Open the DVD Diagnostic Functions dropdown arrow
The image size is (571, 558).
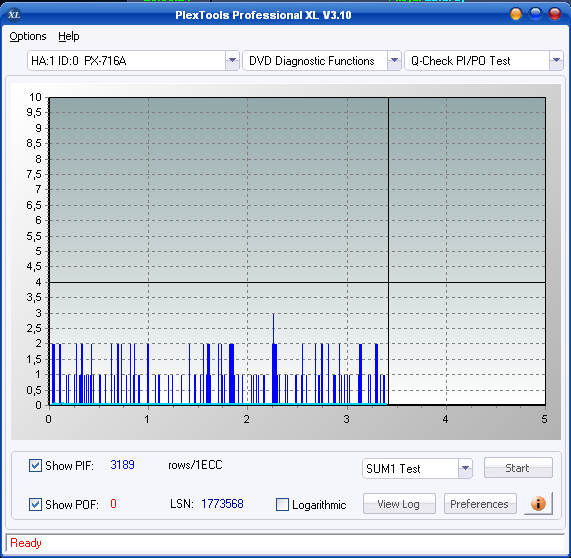[x=394, y=60]
